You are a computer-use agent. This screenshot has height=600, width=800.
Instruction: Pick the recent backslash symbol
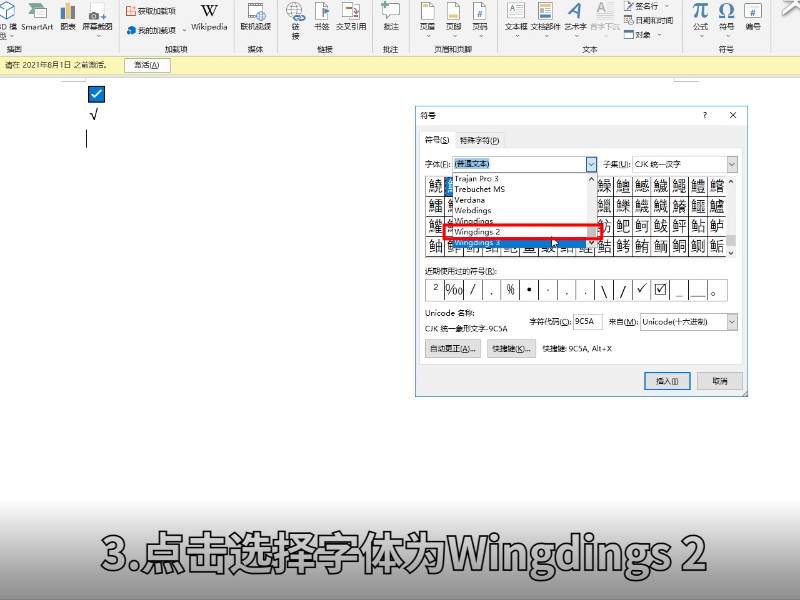coord(604,290)
